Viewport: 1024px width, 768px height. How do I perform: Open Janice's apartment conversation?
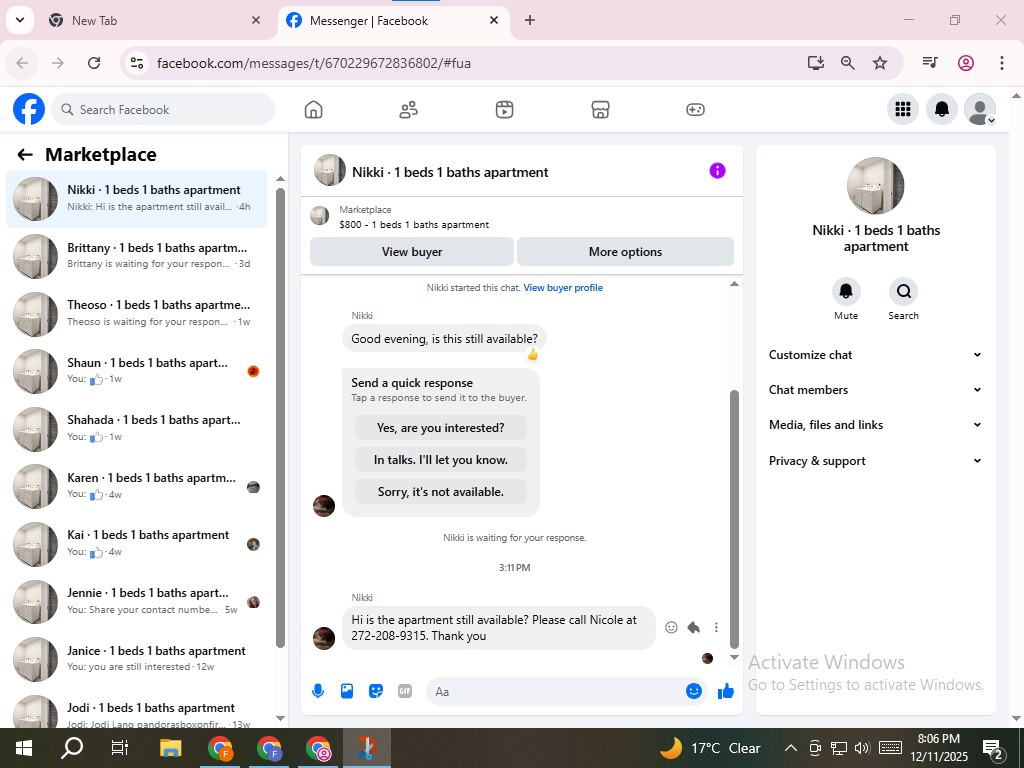coord(136,658)
